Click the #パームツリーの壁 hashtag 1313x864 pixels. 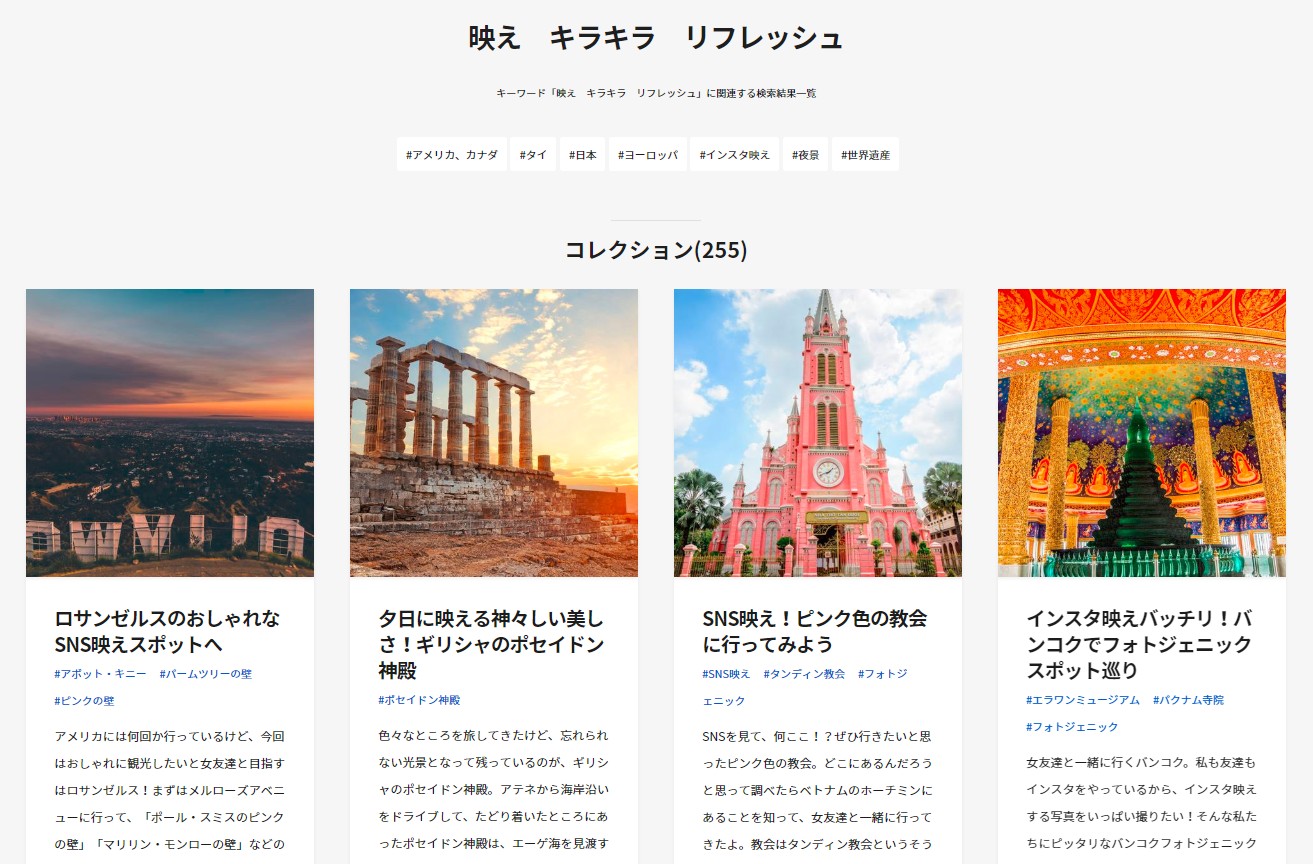205,674
